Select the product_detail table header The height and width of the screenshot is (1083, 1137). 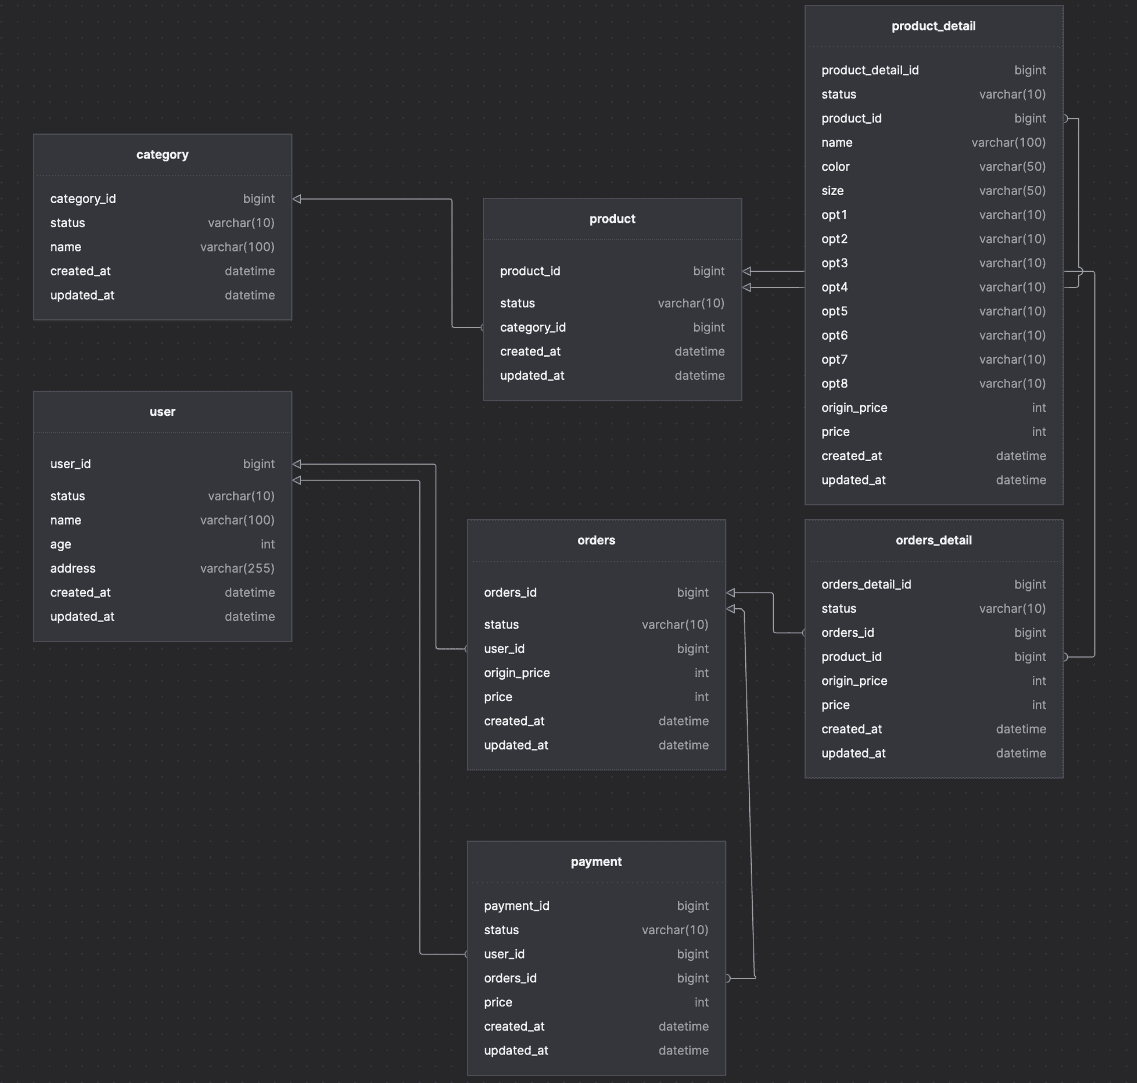[x=933, y=26]
